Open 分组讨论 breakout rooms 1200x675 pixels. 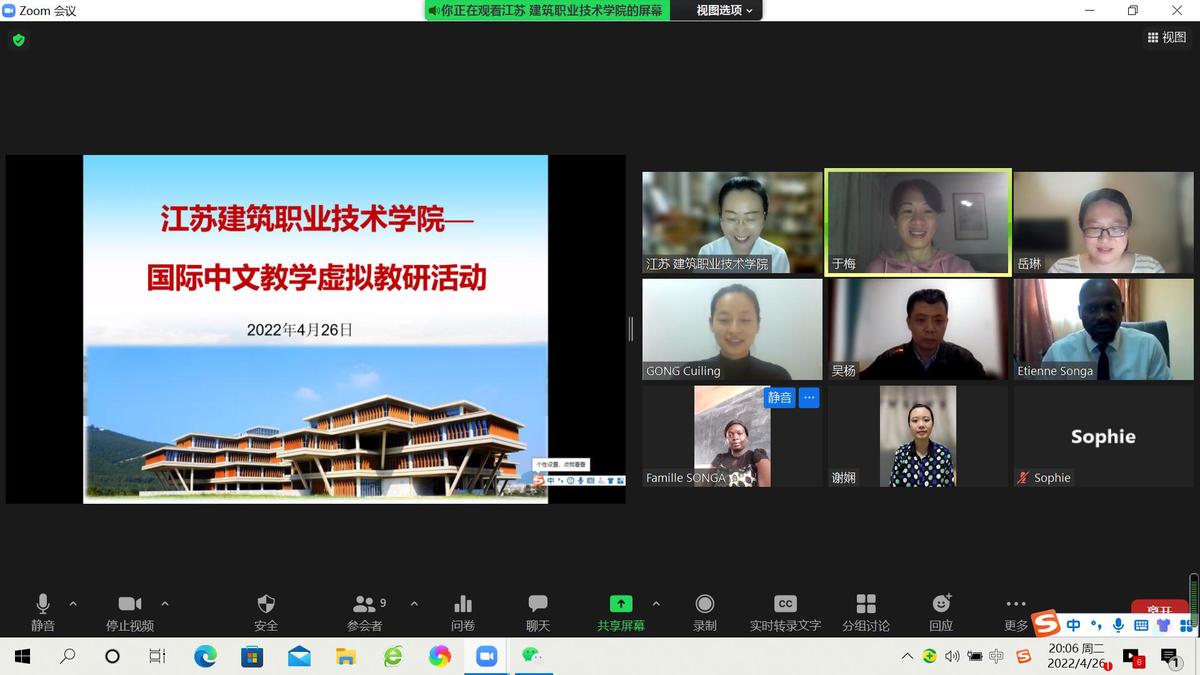coord(866,611)
